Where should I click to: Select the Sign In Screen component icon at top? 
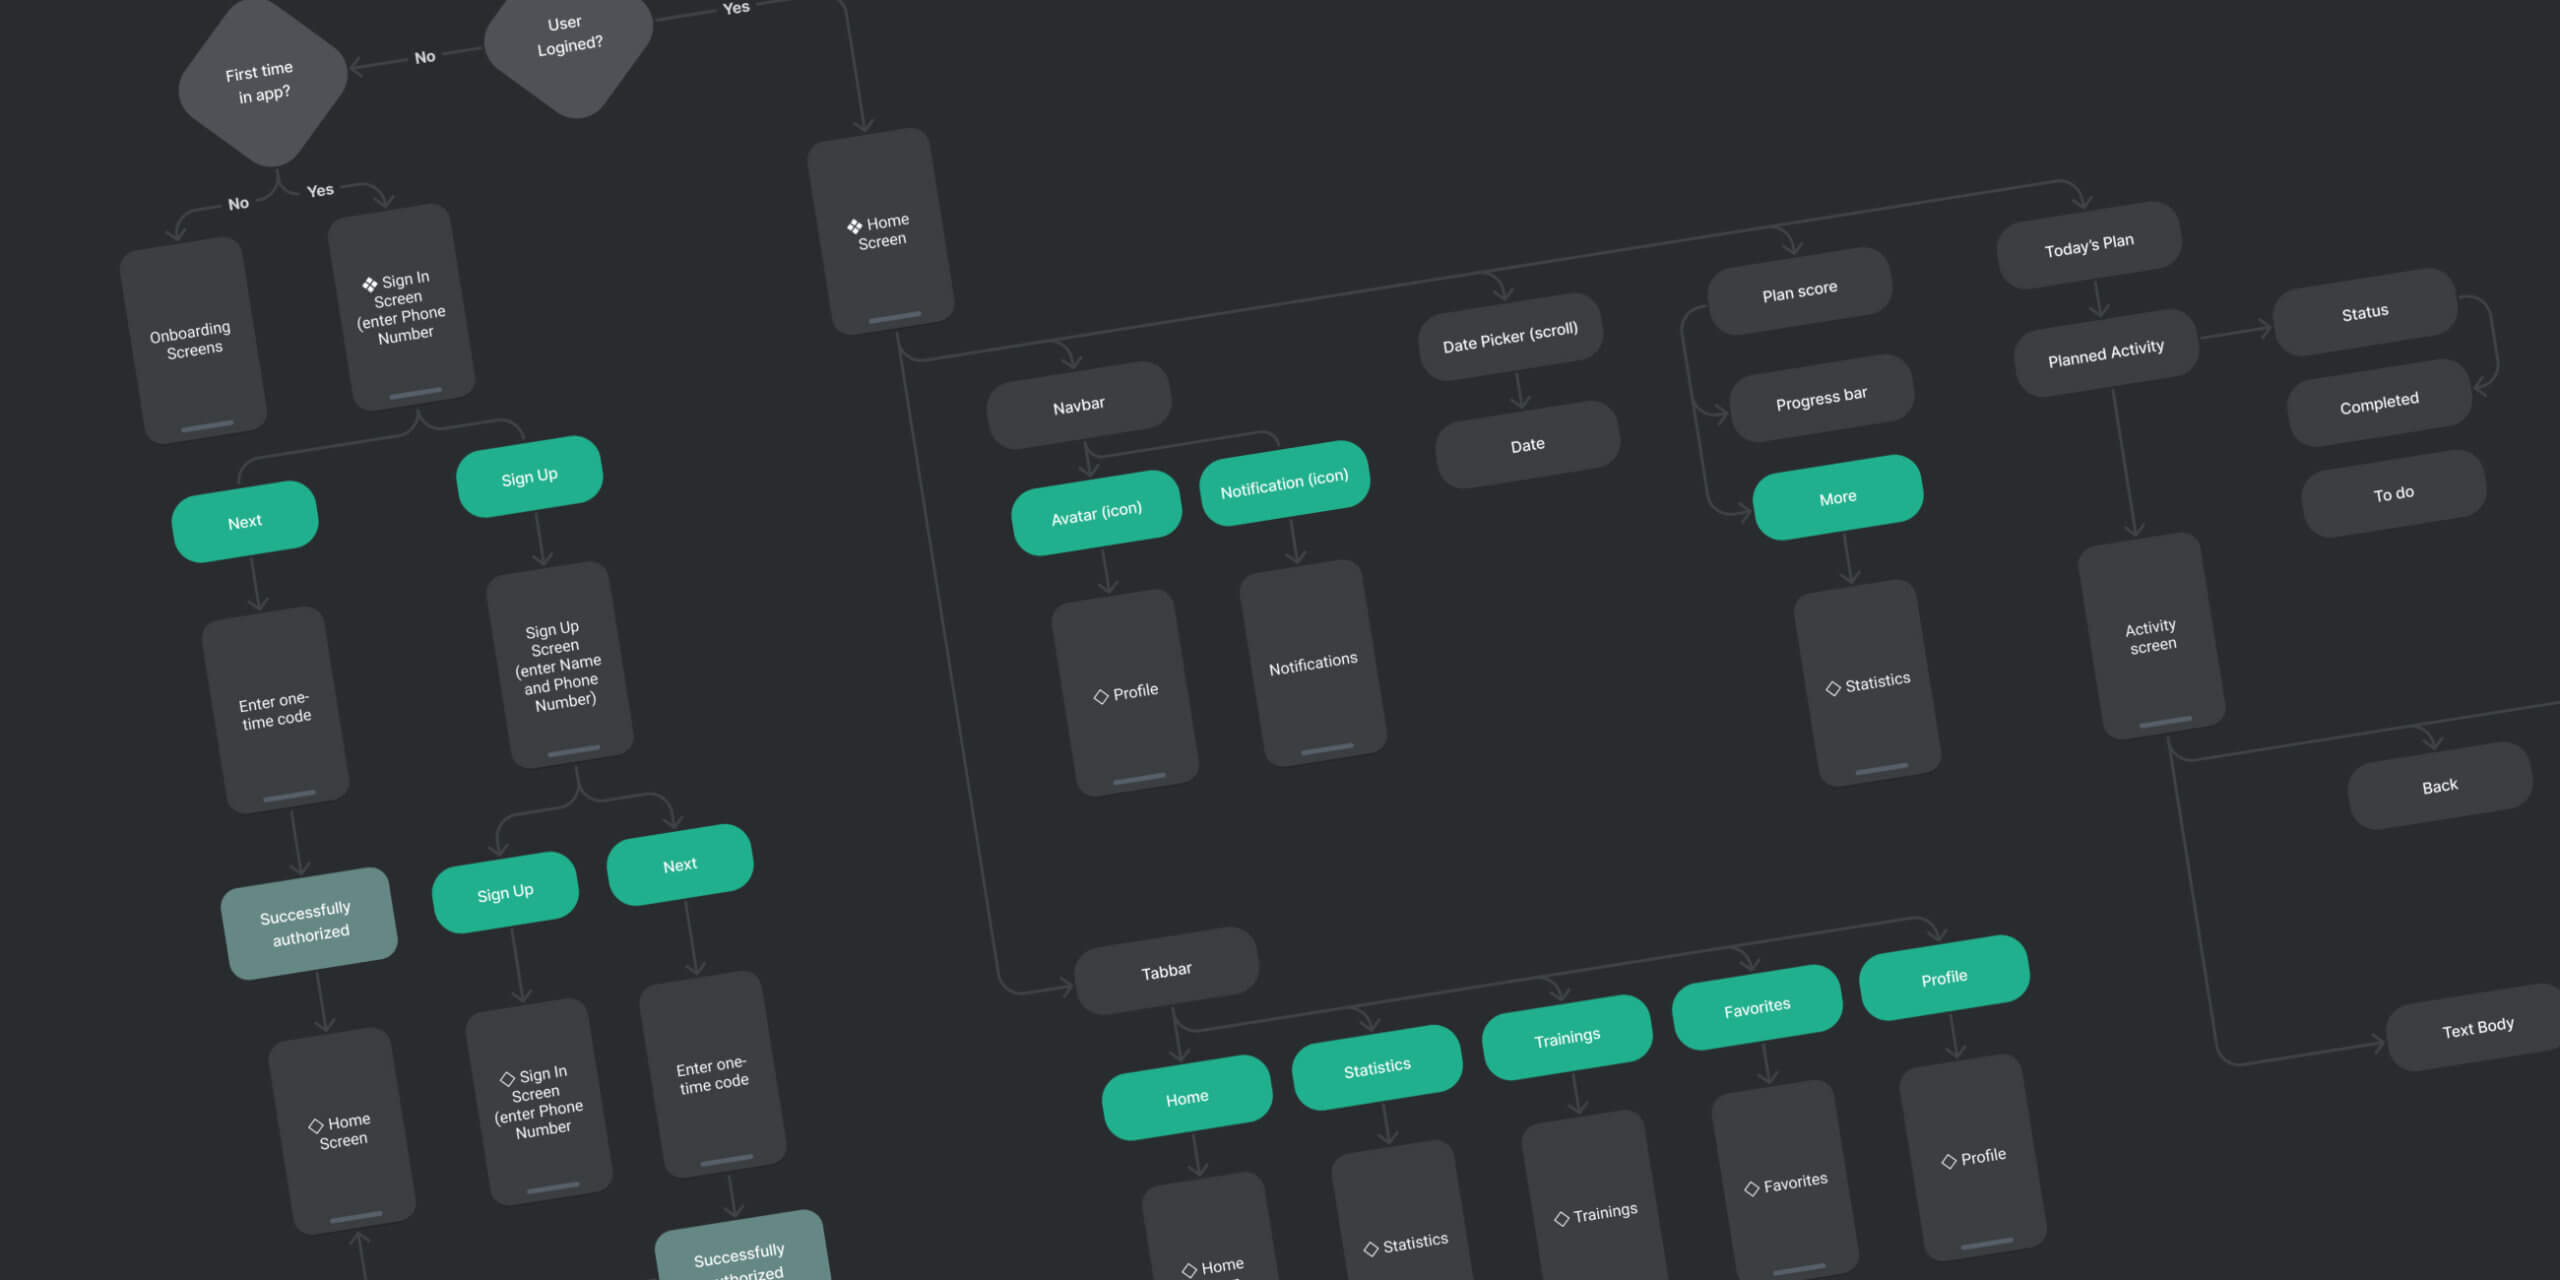(x=370, y=284)
